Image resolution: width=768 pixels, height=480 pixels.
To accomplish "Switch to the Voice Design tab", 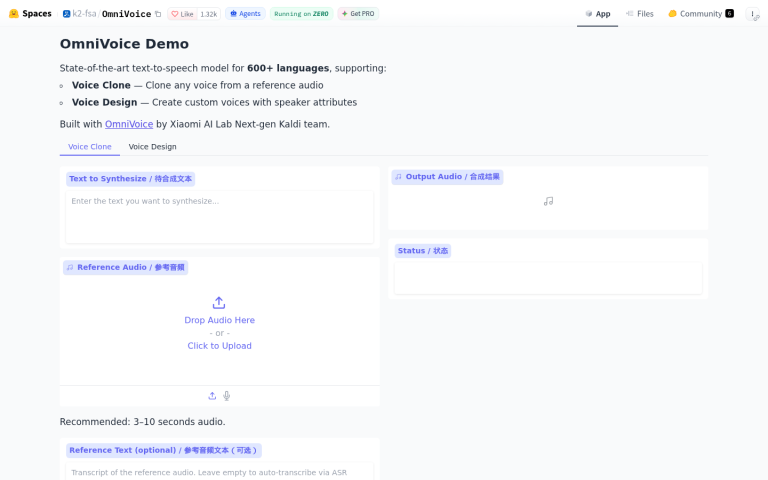I will click(152, 146).
